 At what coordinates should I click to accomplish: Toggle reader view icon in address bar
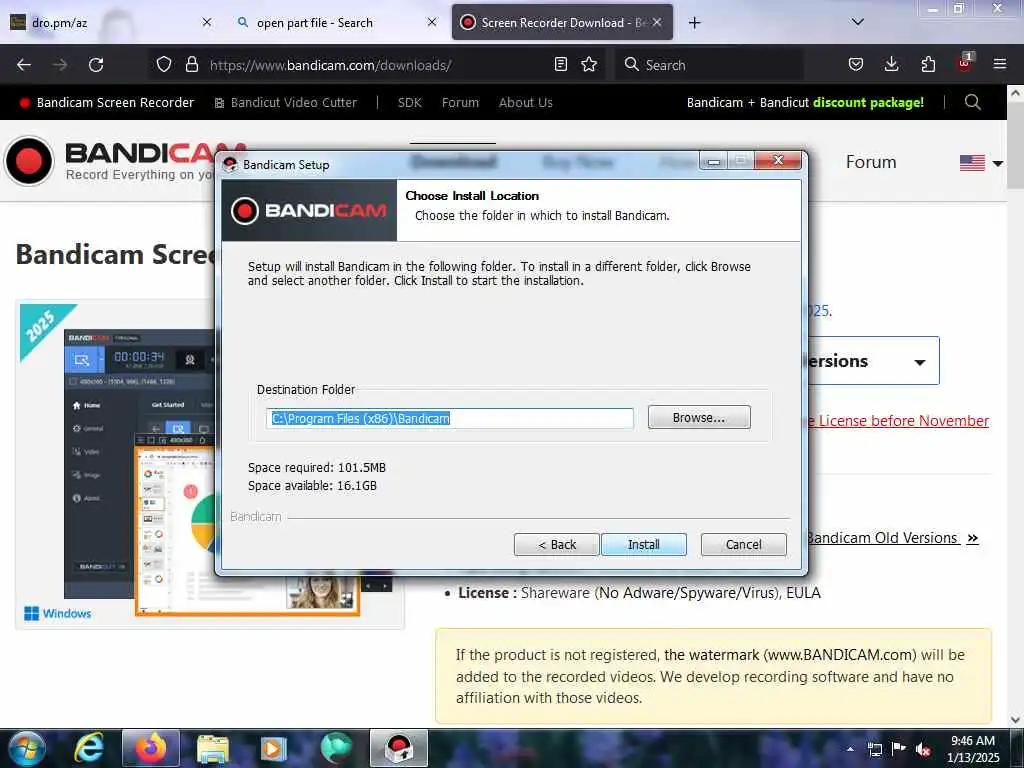[560, 65]
